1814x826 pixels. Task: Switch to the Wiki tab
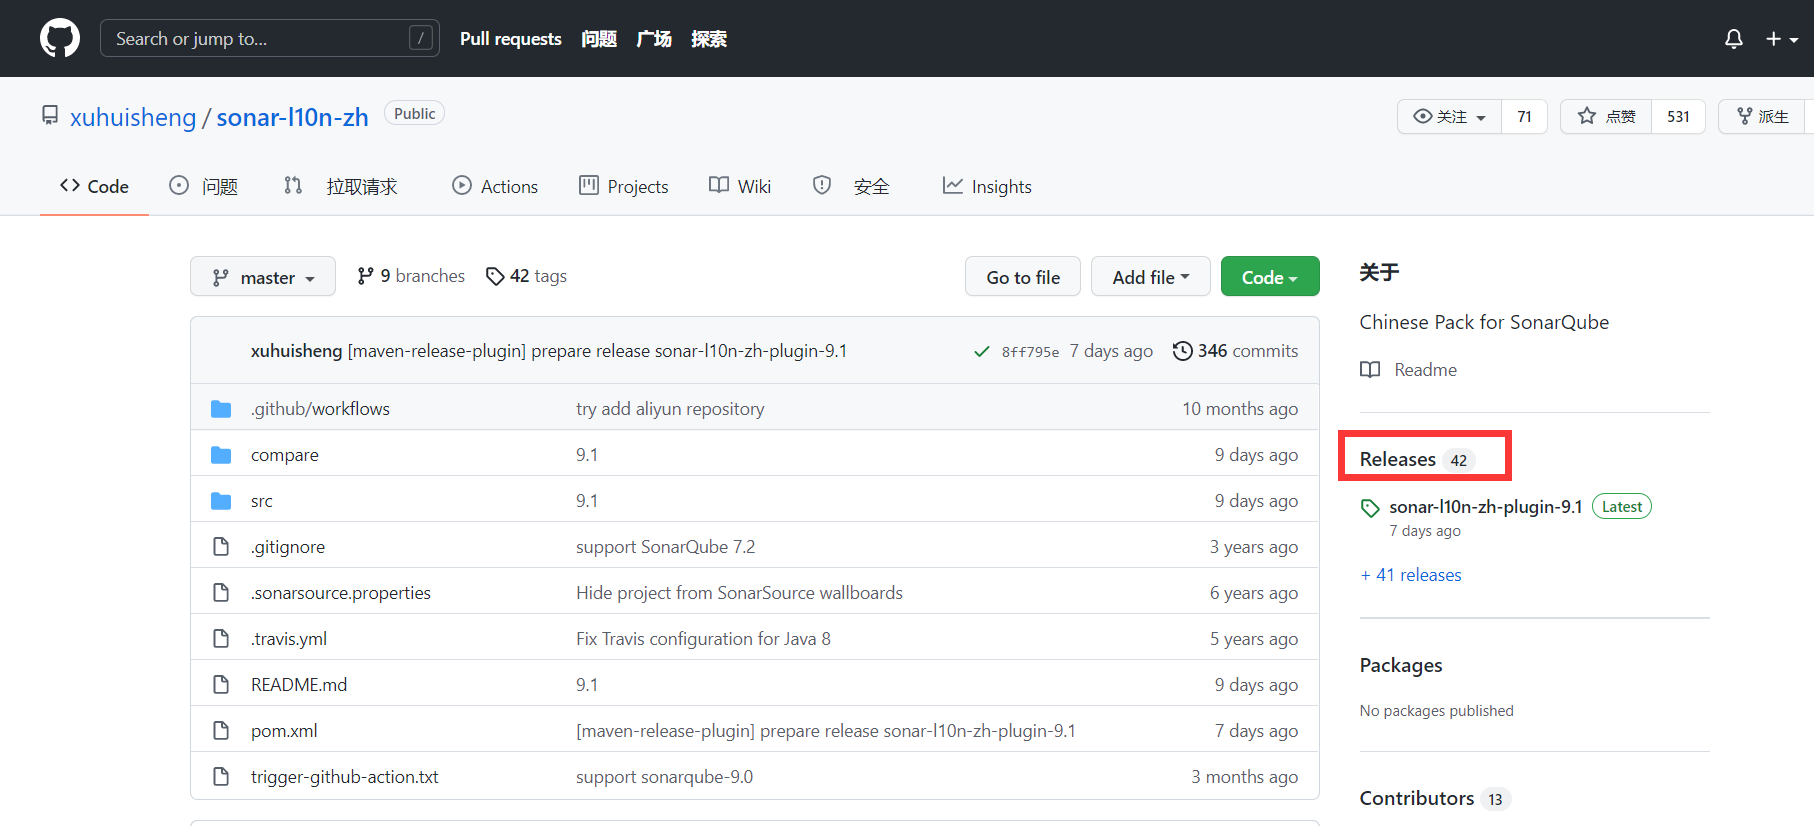(x=740, y=186)
